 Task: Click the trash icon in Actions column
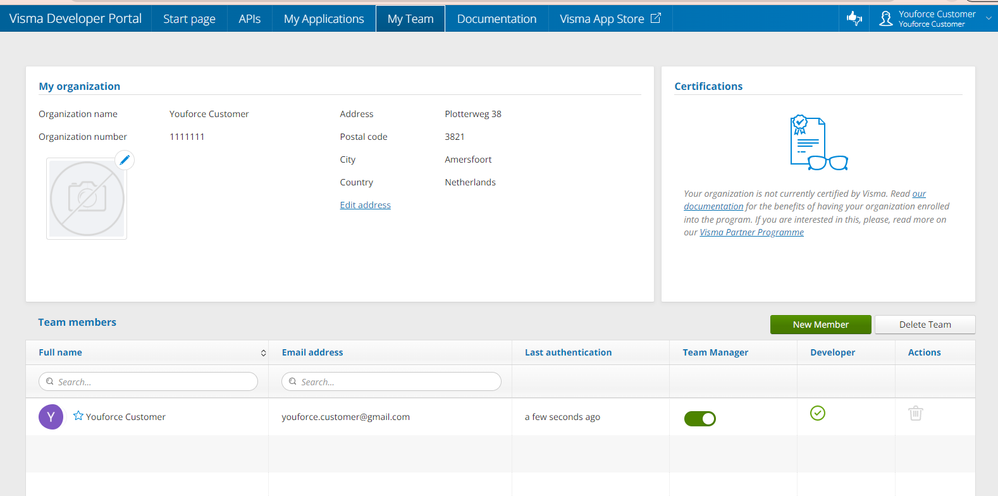point(915,413)
